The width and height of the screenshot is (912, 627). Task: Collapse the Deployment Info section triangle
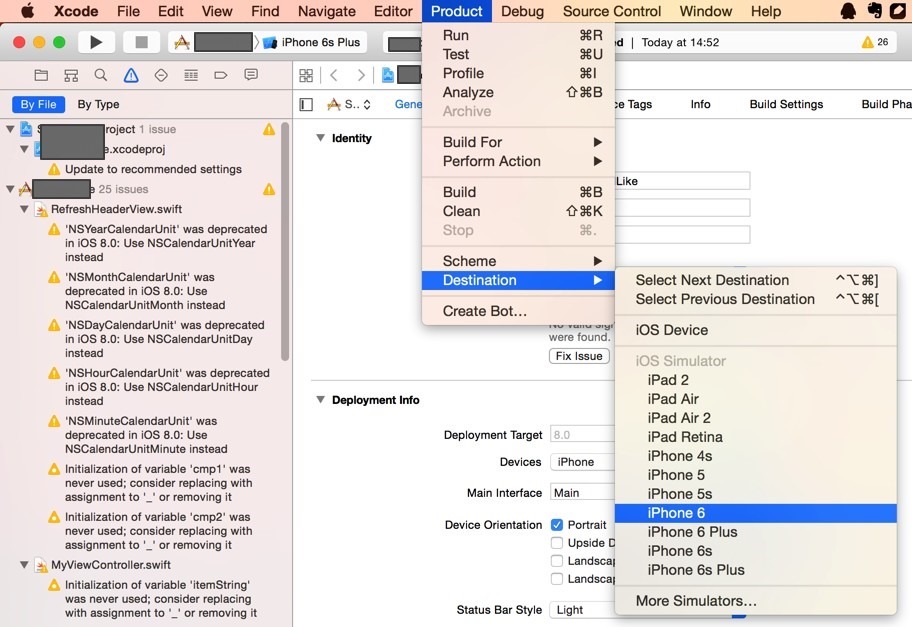point(320,400)
